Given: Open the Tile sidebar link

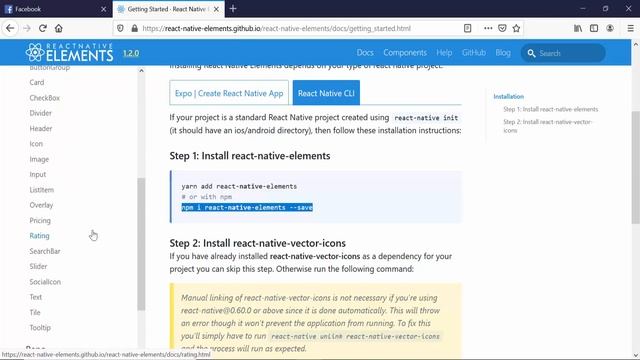Looking at the screenshot, I should (x=35, y=312).
